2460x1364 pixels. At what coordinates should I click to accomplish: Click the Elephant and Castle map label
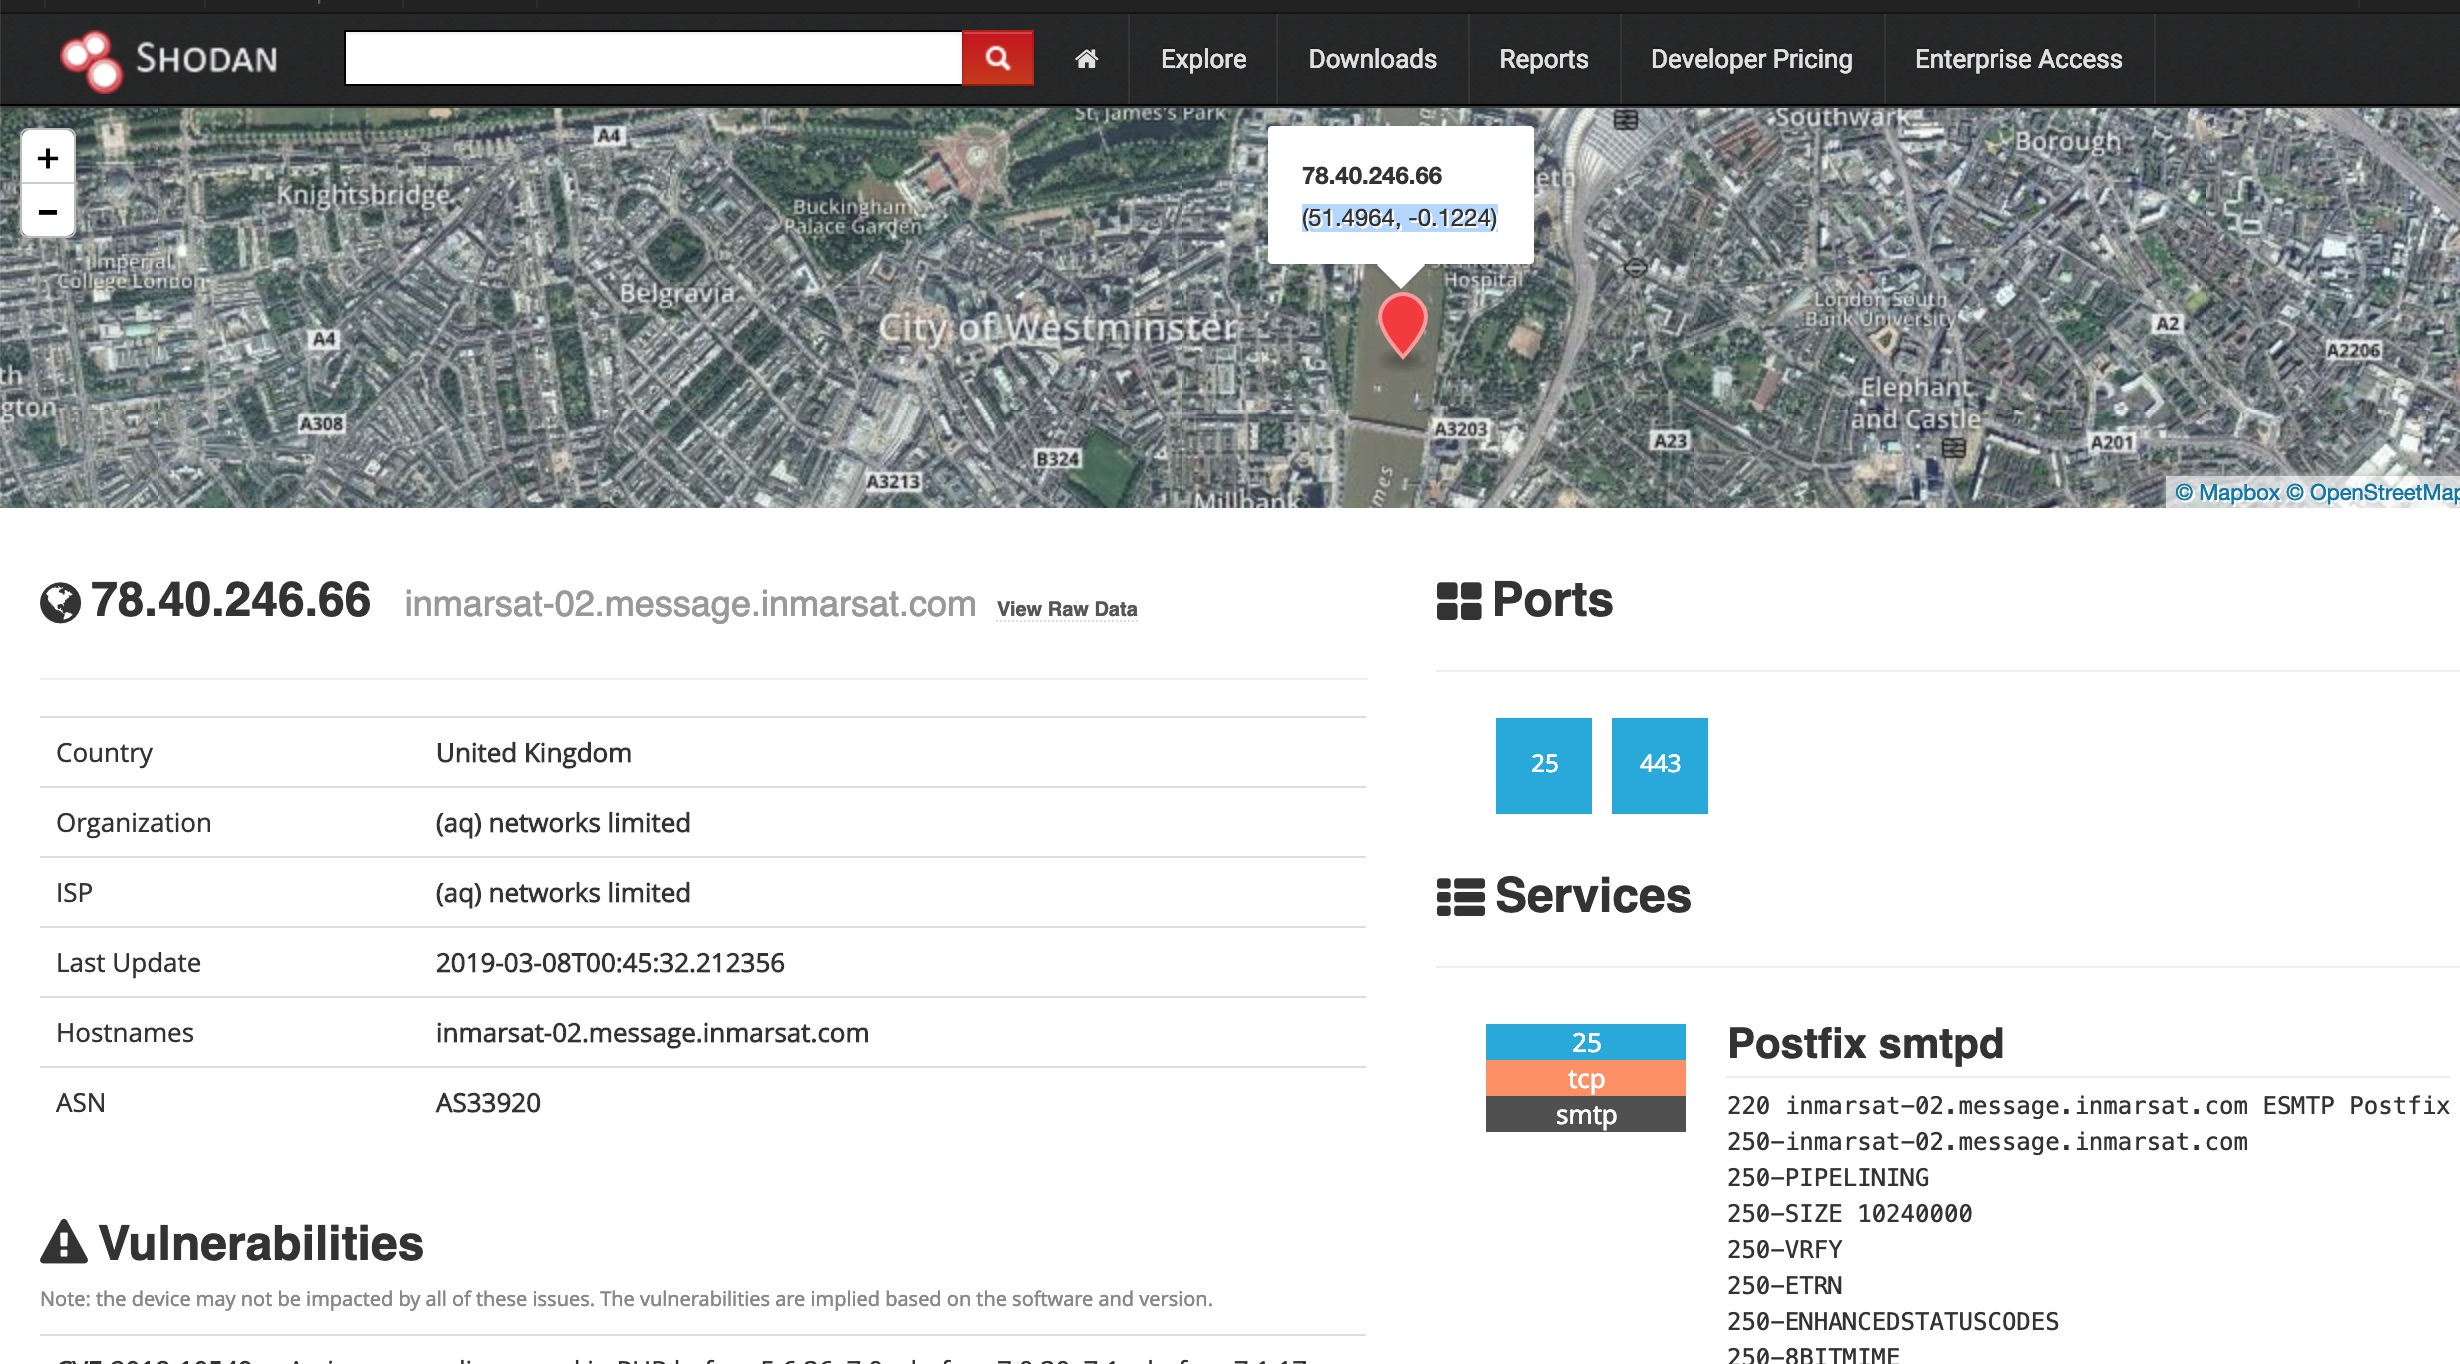1916,402
